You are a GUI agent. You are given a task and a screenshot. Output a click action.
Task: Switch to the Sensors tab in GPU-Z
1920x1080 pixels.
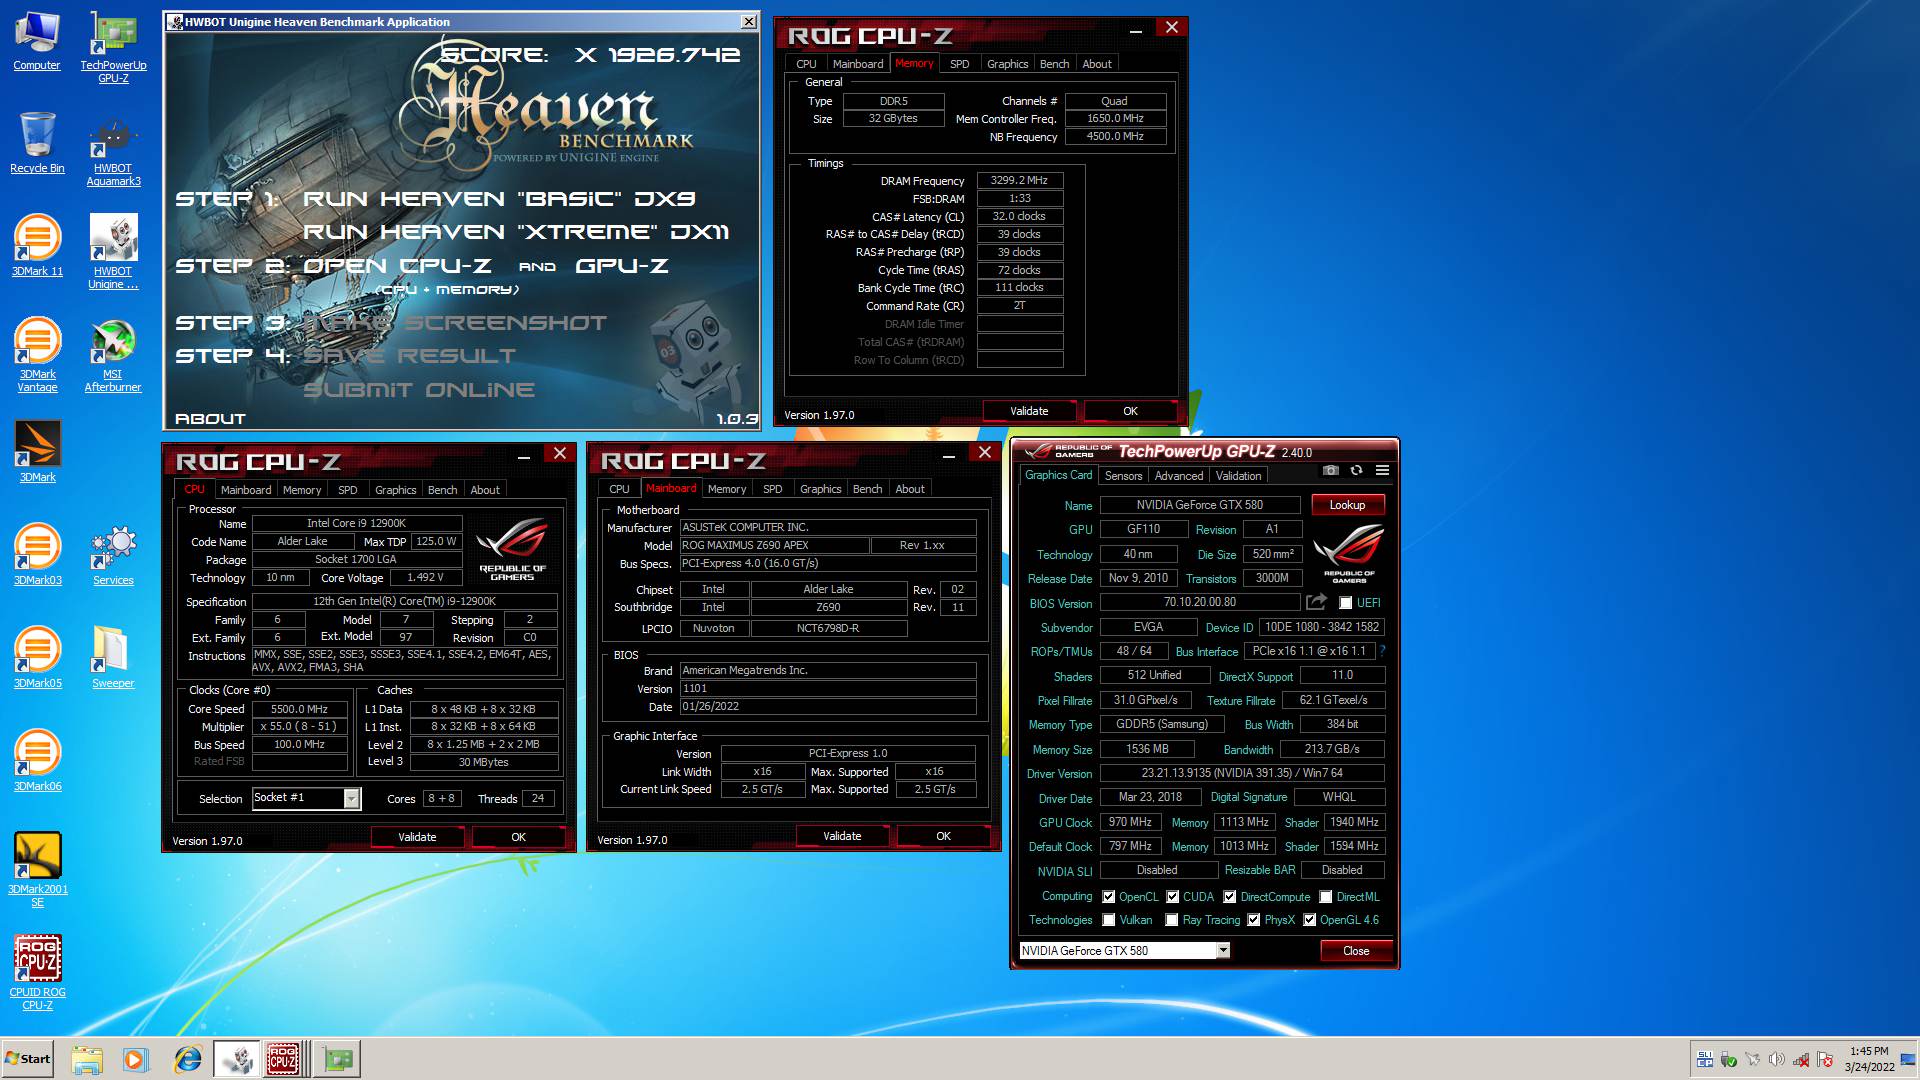click(1123, 476)
